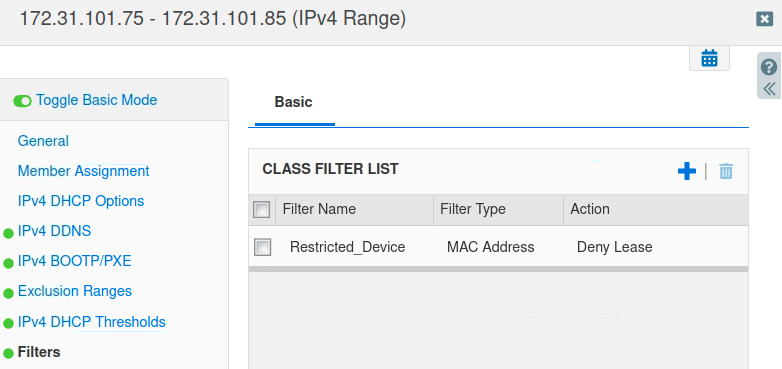Check the Restricted_Device row checkbox
Viewport: 782px width, 369px height.
[262, 247]
